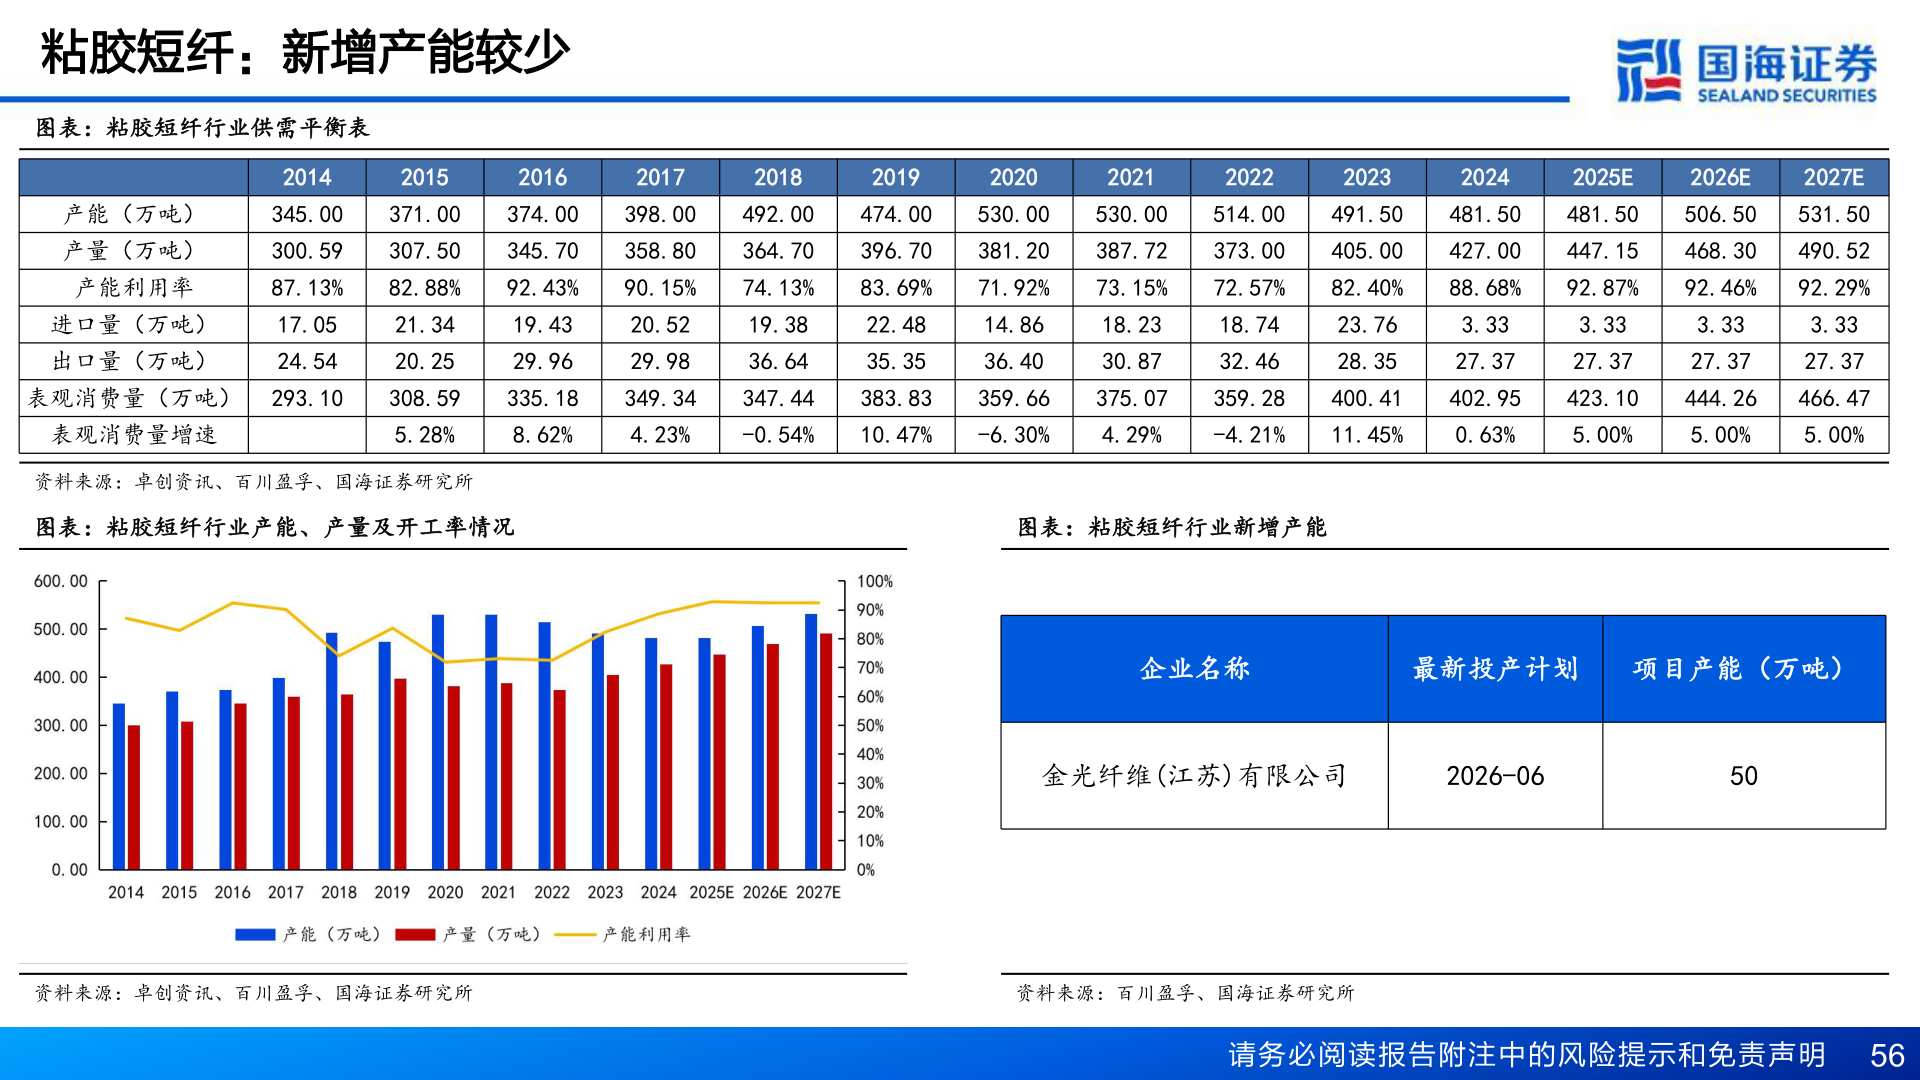Select the 金光纤维(江苏)有限公司 cell
The width and height of the screenshot is (1920, 1080).
(x=1194, y=775)
